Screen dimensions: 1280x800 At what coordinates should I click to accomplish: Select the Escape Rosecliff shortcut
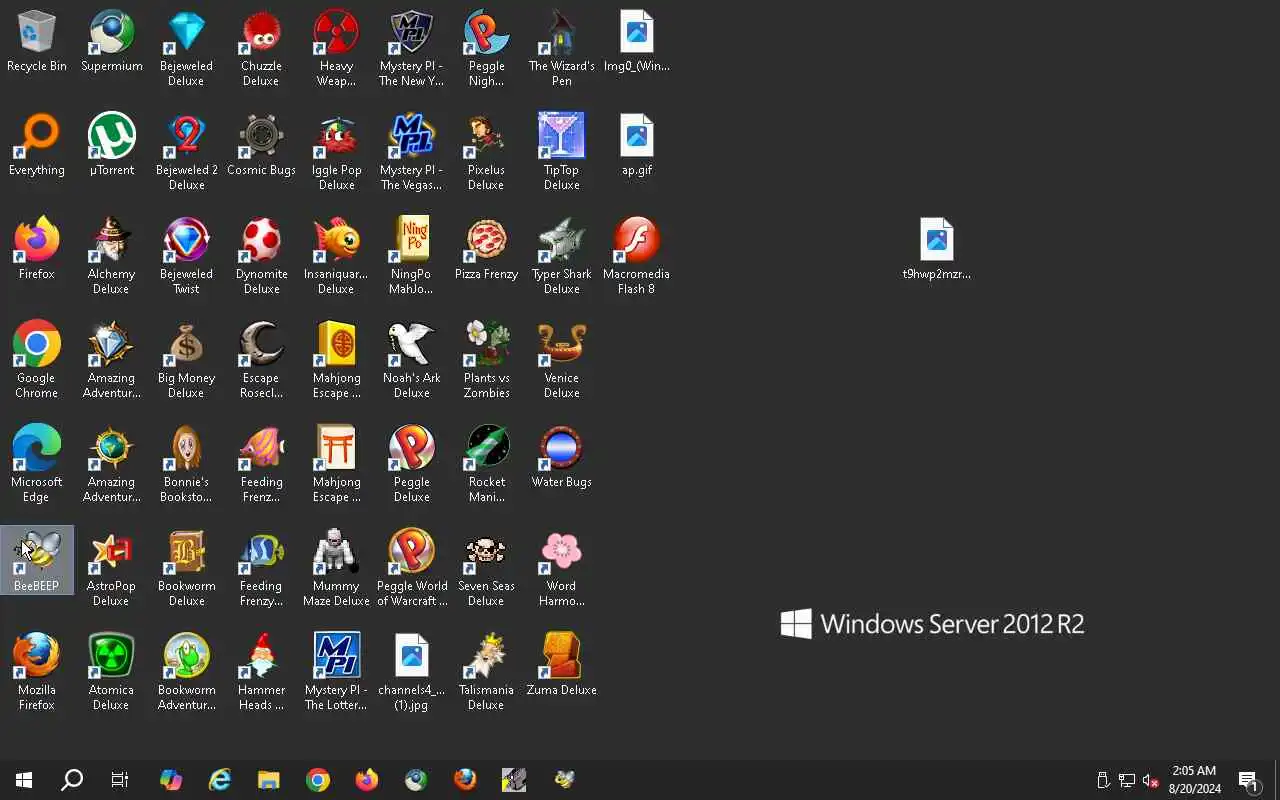(261, 361)
